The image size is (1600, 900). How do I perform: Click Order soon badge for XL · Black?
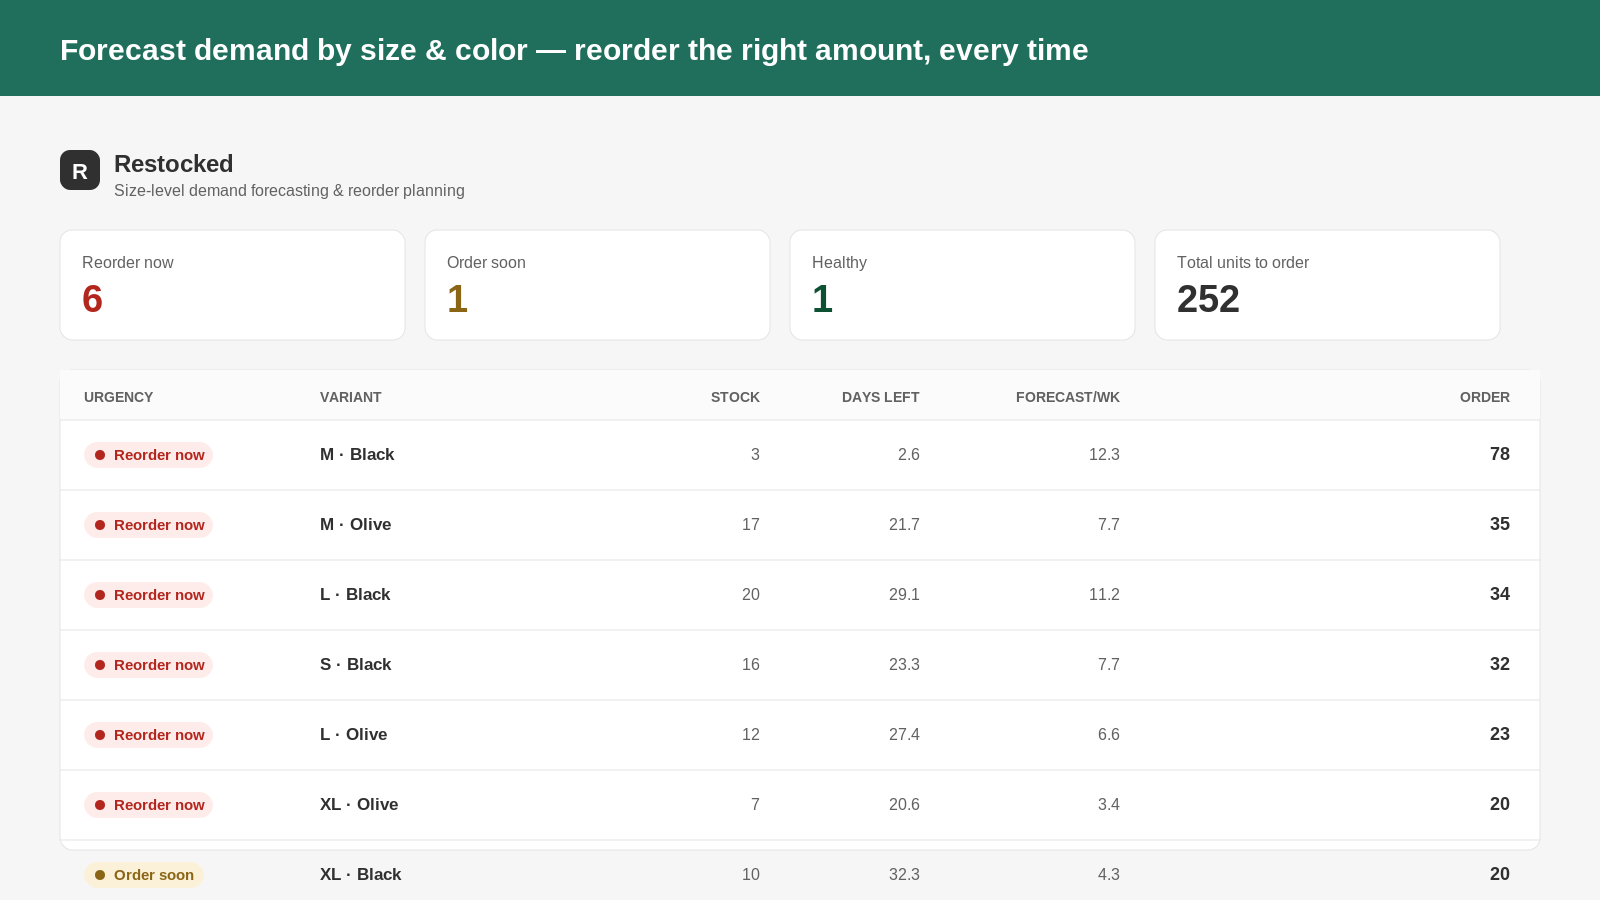(x=144, y=875)
